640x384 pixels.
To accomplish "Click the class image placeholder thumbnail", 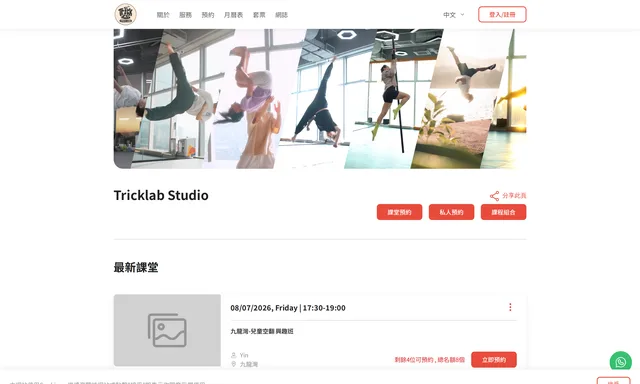I will [167, 330].
